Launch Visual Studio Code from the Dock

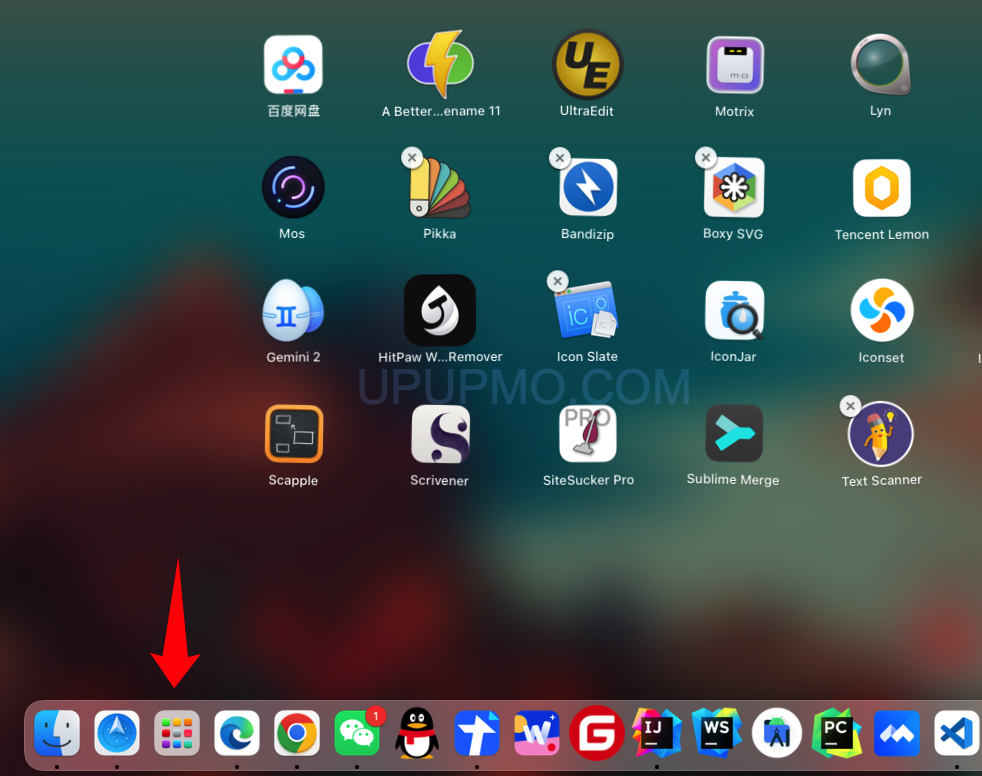point(956,733)
